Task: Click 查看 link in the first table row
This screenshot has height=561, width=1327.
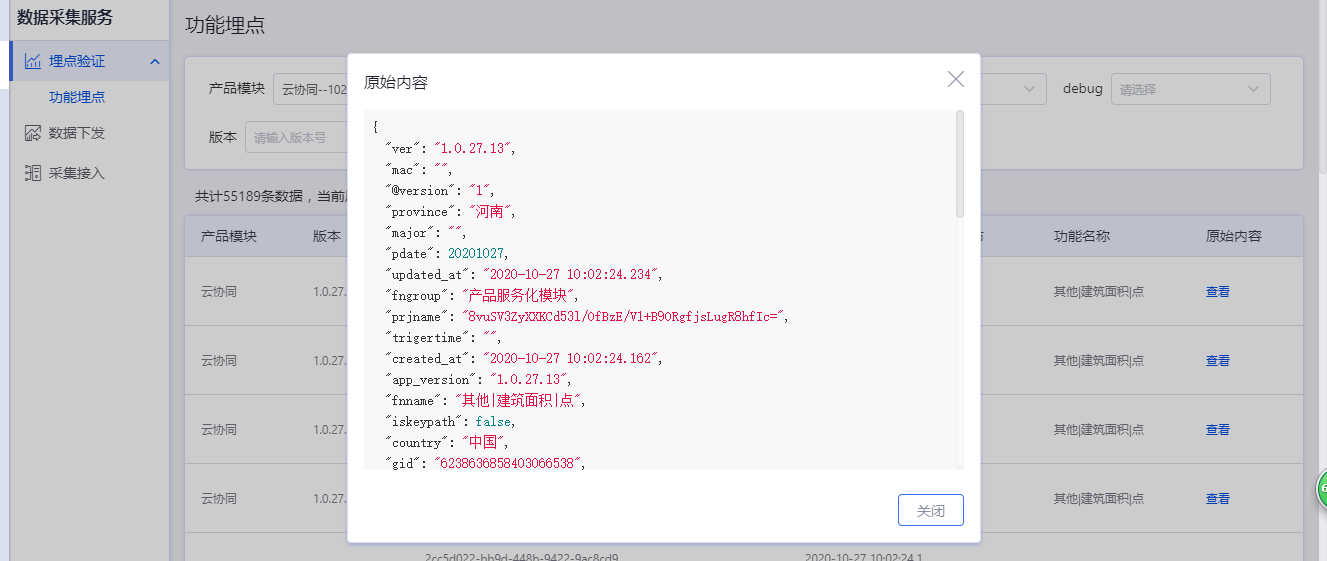Action: (1217, 292)
